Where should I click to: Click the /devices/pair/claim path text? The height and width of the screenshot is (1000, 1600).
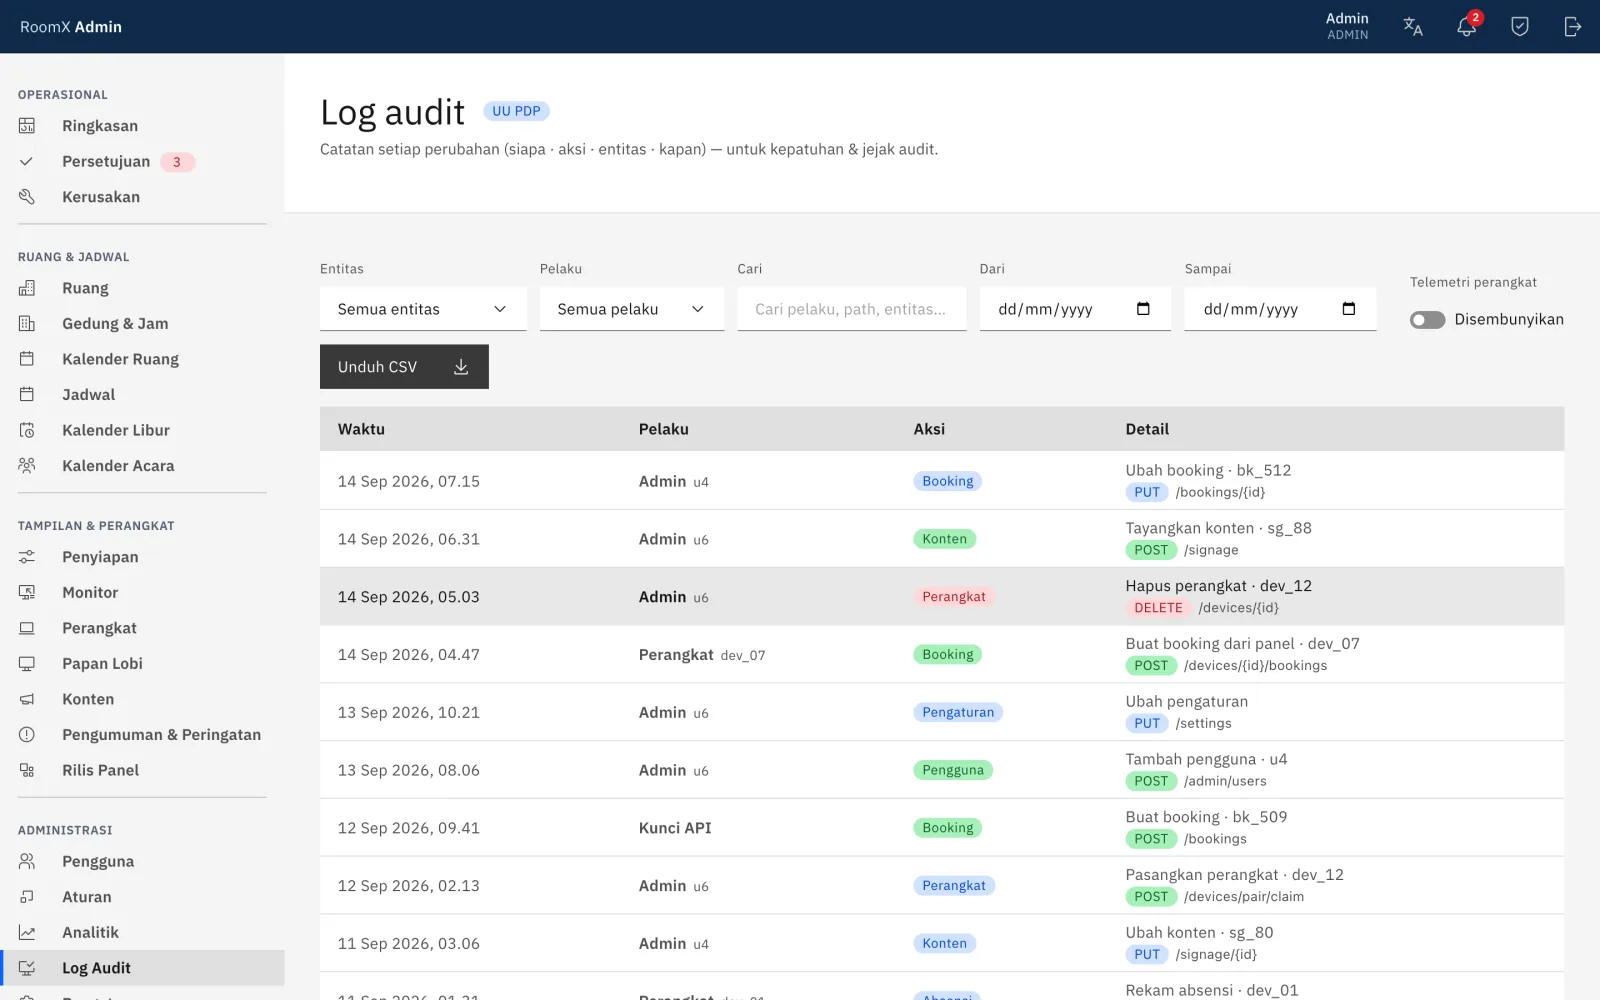[1244, 897]
